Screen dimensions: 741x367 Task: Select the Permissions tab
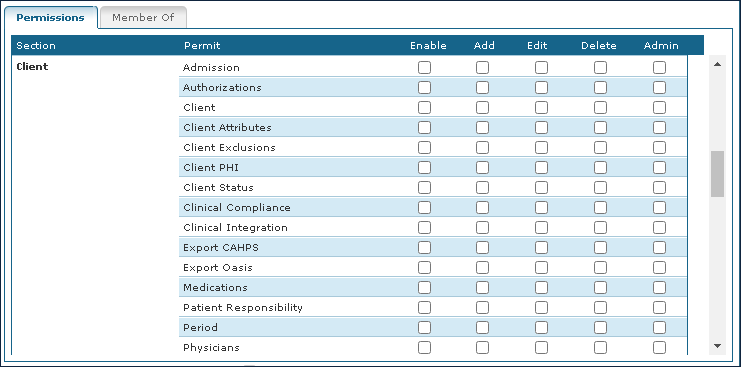pos(51,17)
